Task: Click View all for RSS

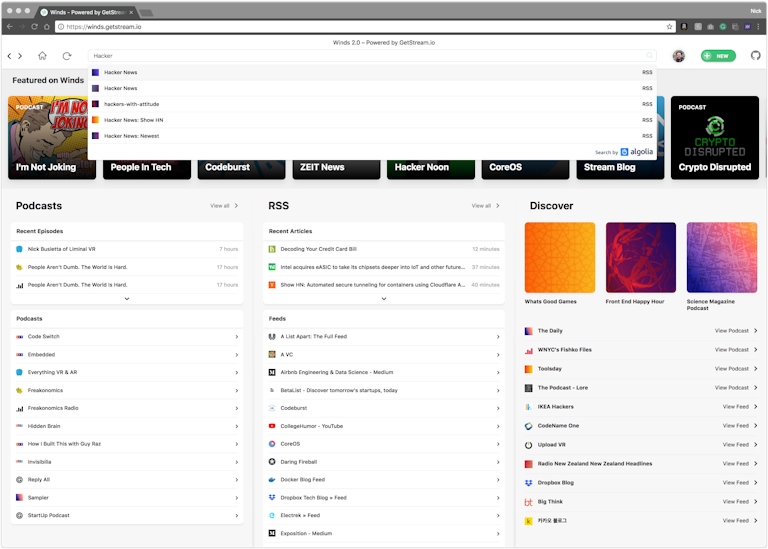Action: [485, 206]
